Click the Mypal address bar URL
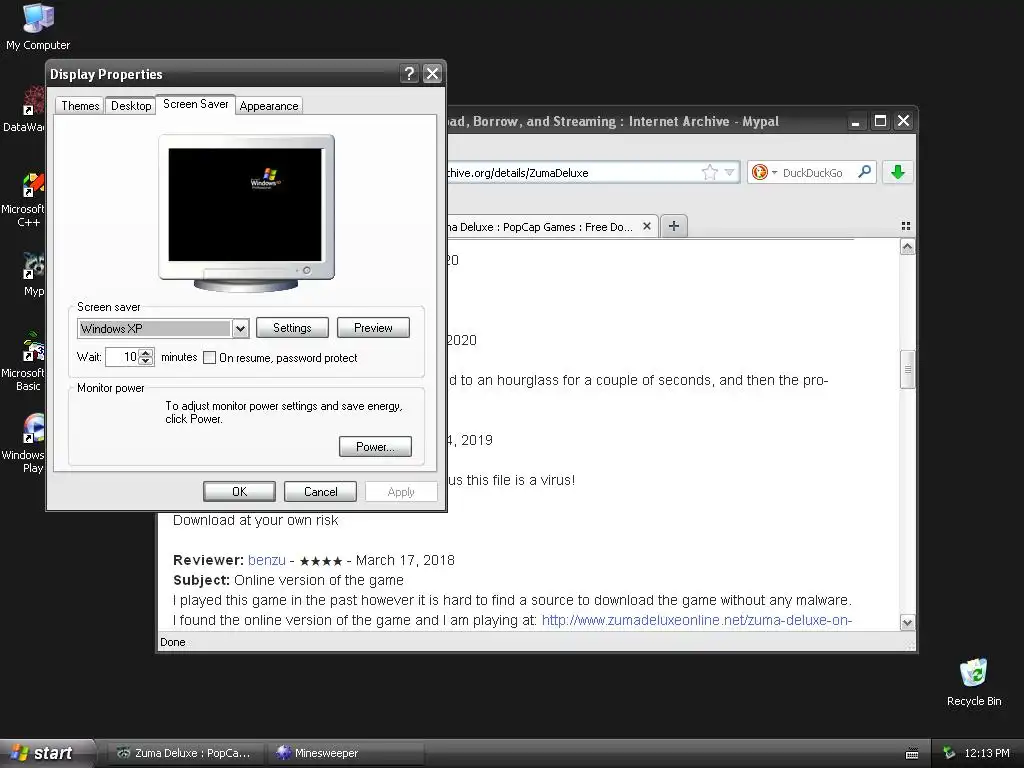Viewport: 1024px width, 768px height. [x=571, y=172]
